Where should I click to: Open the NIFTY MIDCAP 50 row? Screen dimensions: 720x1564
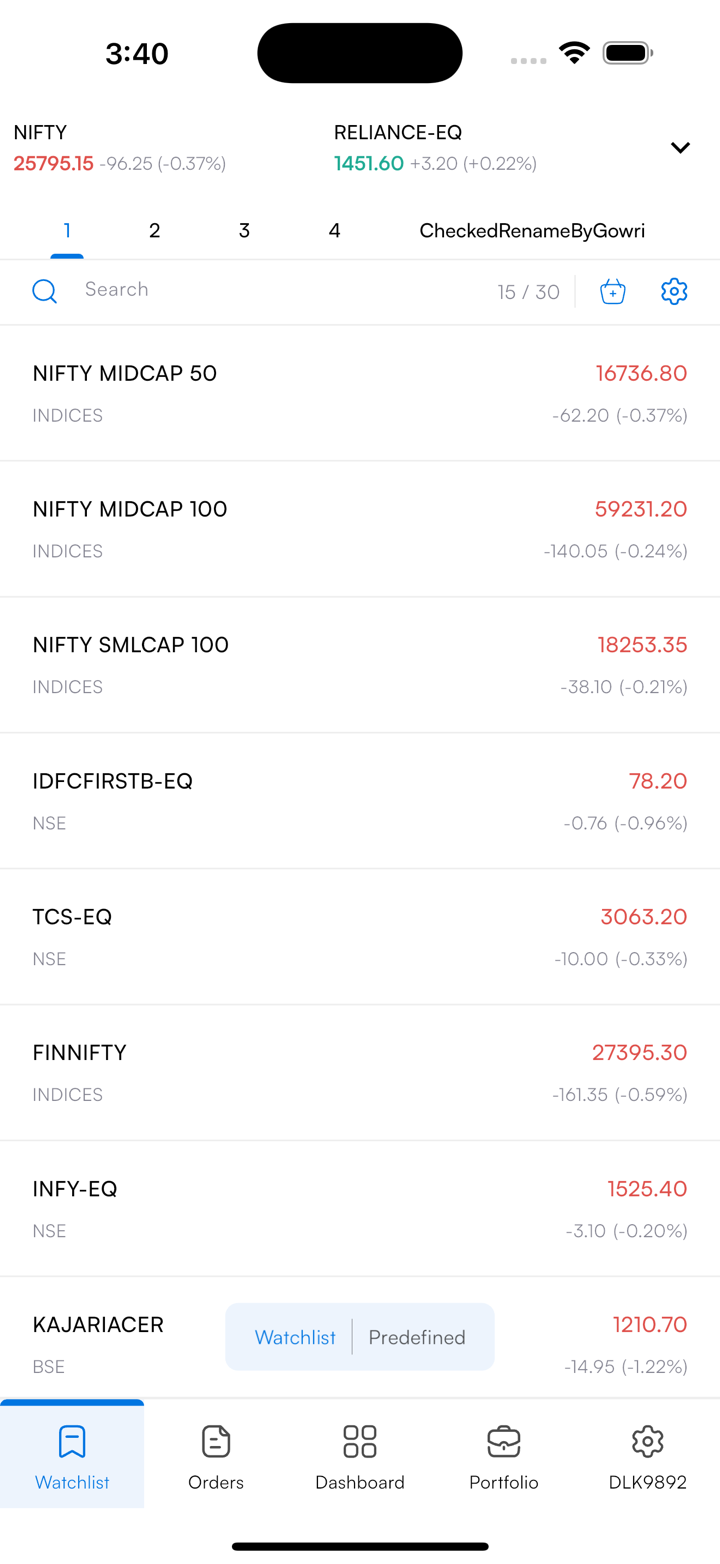tap(360, 393)
